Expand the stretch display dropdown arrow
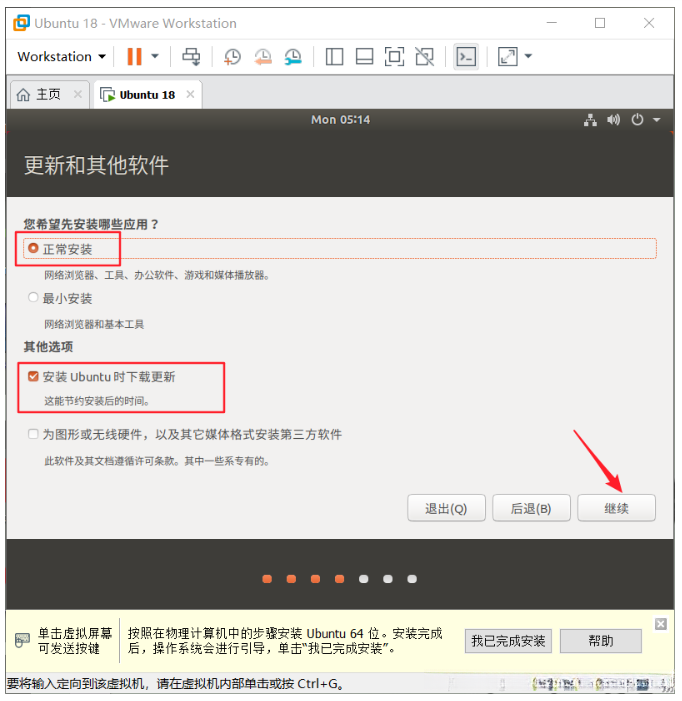The height and width of the screenshot is (701, 682). (528, 56)
